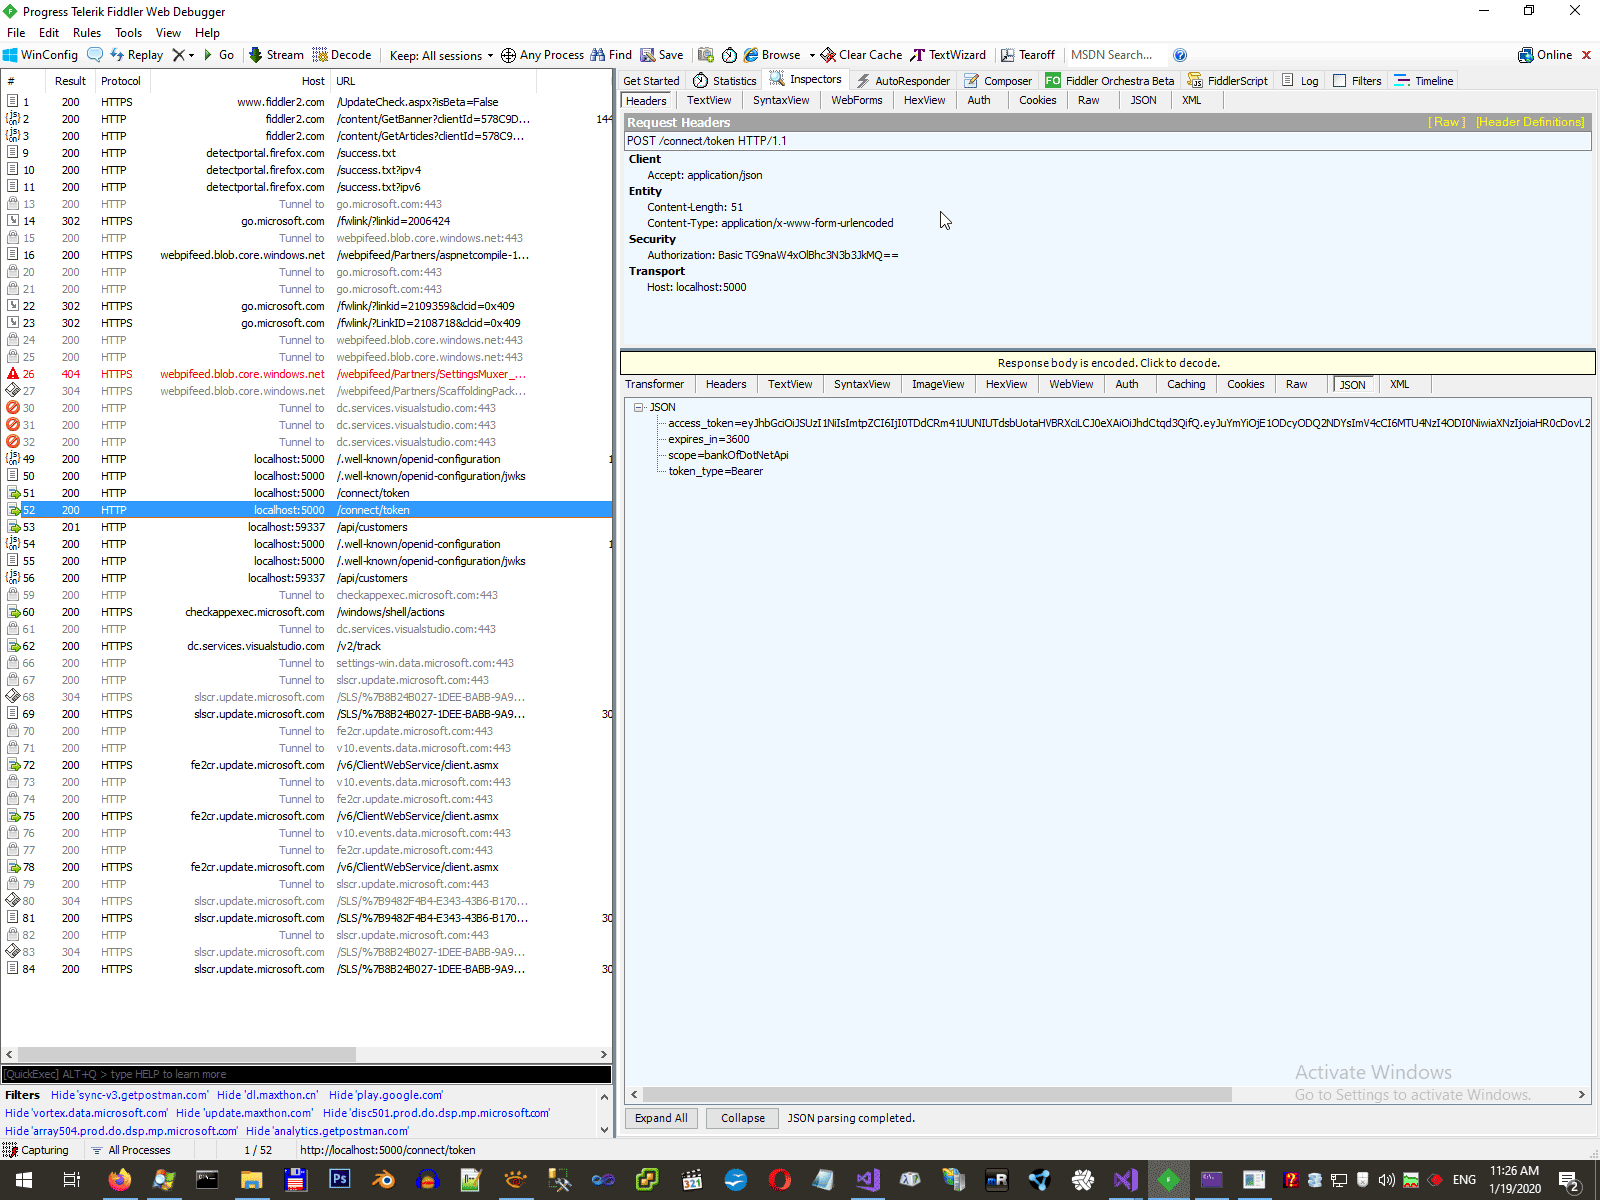Viewport: 1600px width, 1200px height.
Task: Sort sessions by Result column header
Action: point(70,81)
